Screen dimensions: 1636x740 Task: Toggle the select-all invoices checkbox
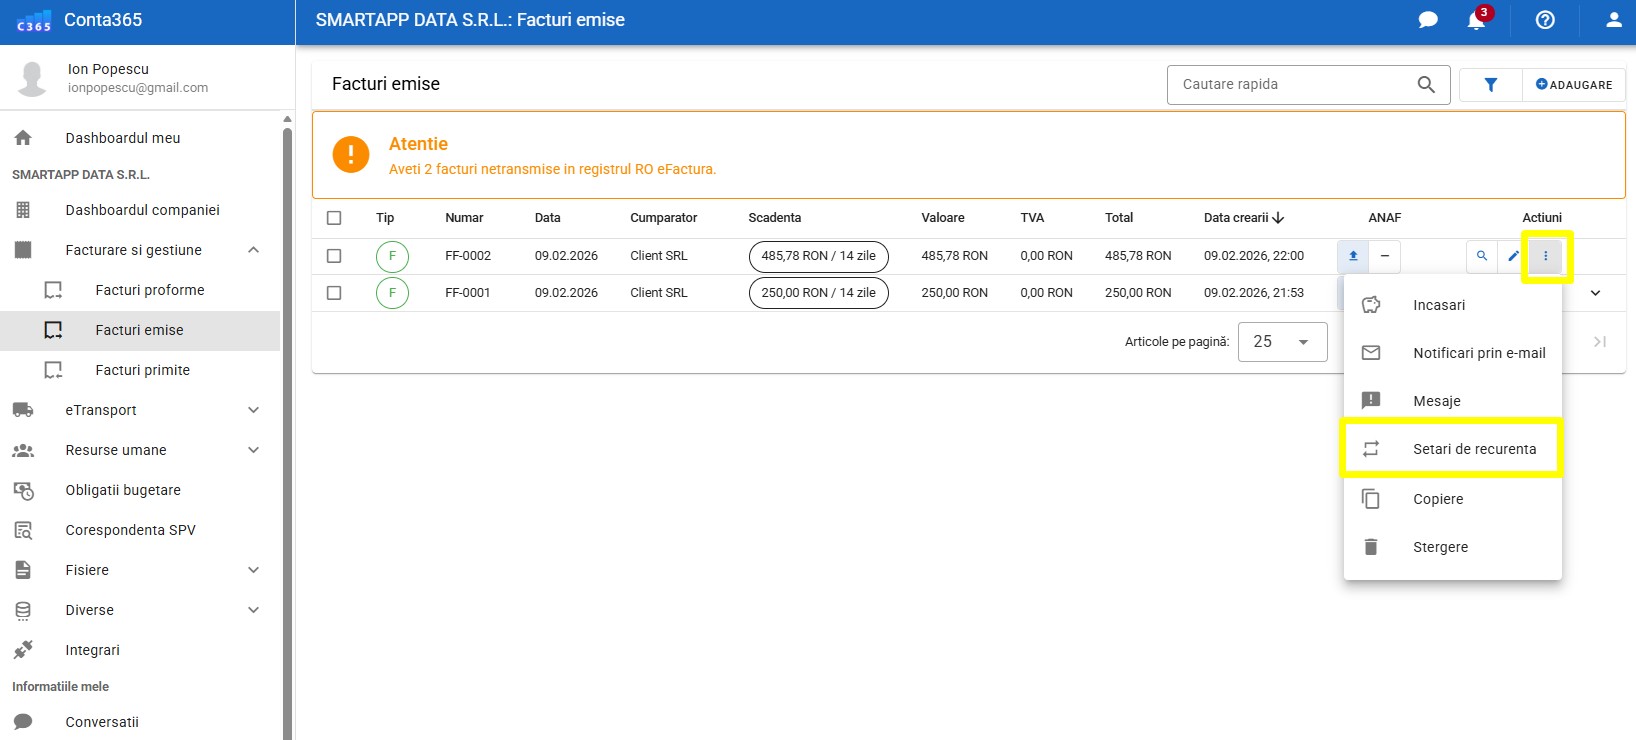point(334,218)
